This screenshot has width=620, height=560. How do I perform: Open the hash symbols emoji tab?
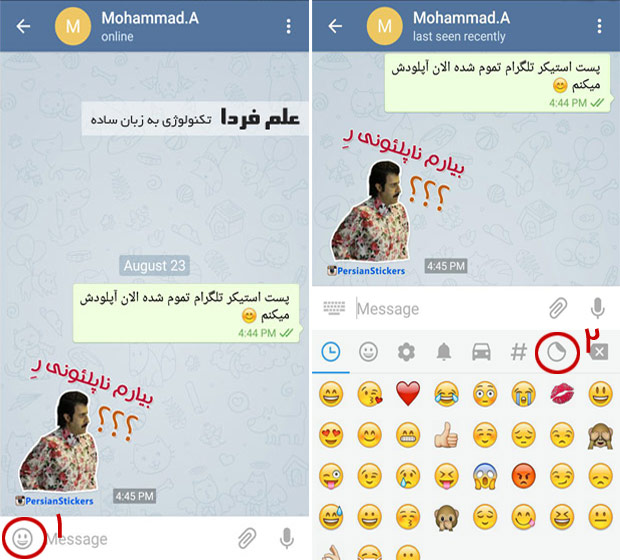(519, 352)
